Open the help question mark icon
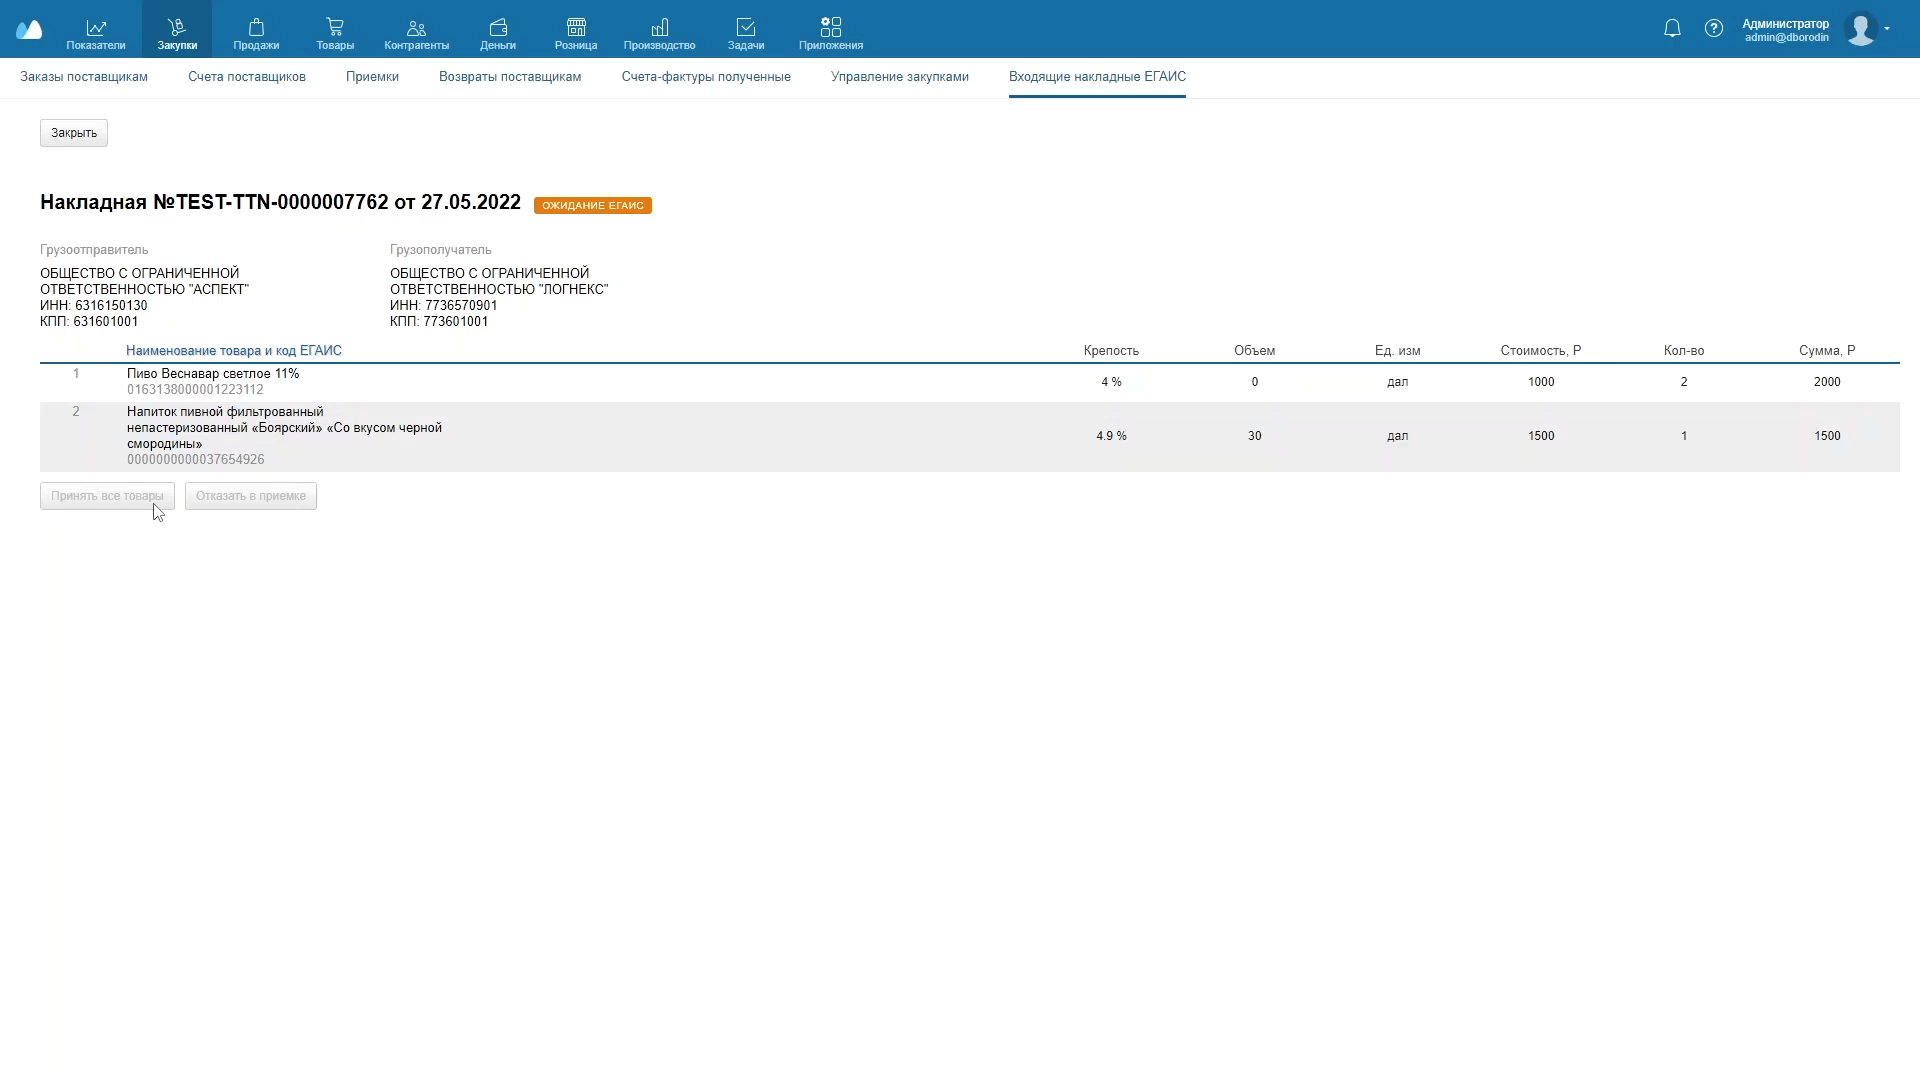The height and width of the screenshot is (1080, 1920). pyautogui.click(x=1714, y=29)
